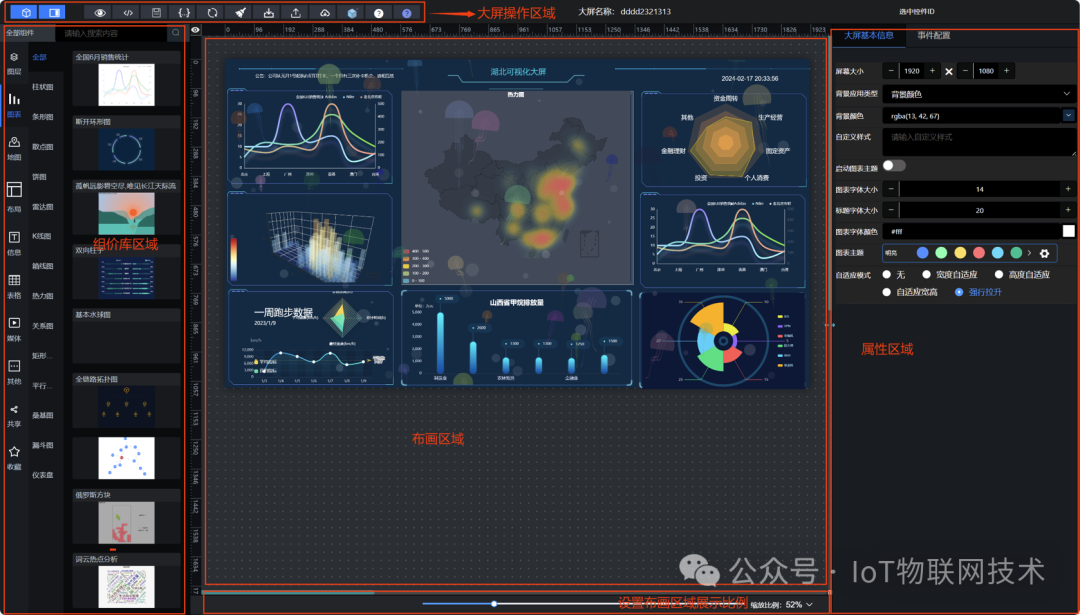The height and width of the screenshot is (615, 1080).
Task: Open the 缩放比例 52% dropdown
Action: (x=799, y=604)
